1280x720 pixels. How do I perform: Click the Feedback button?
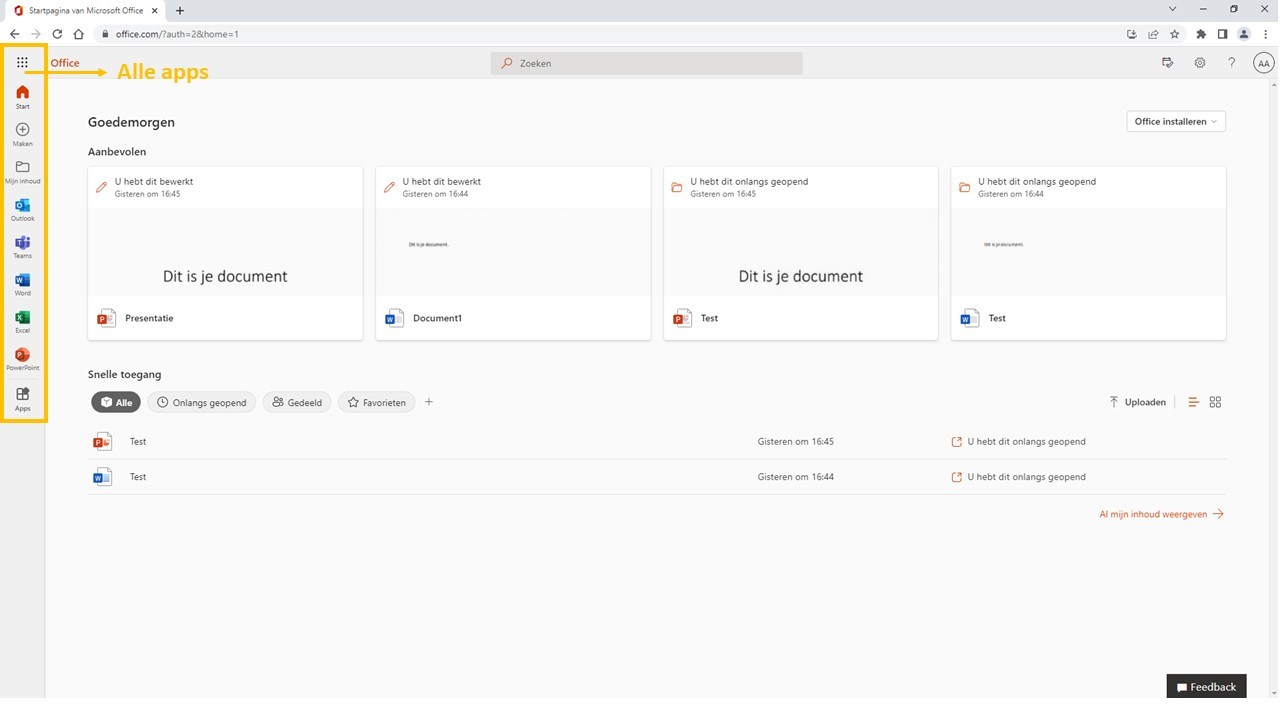(x=1206, y=686)
